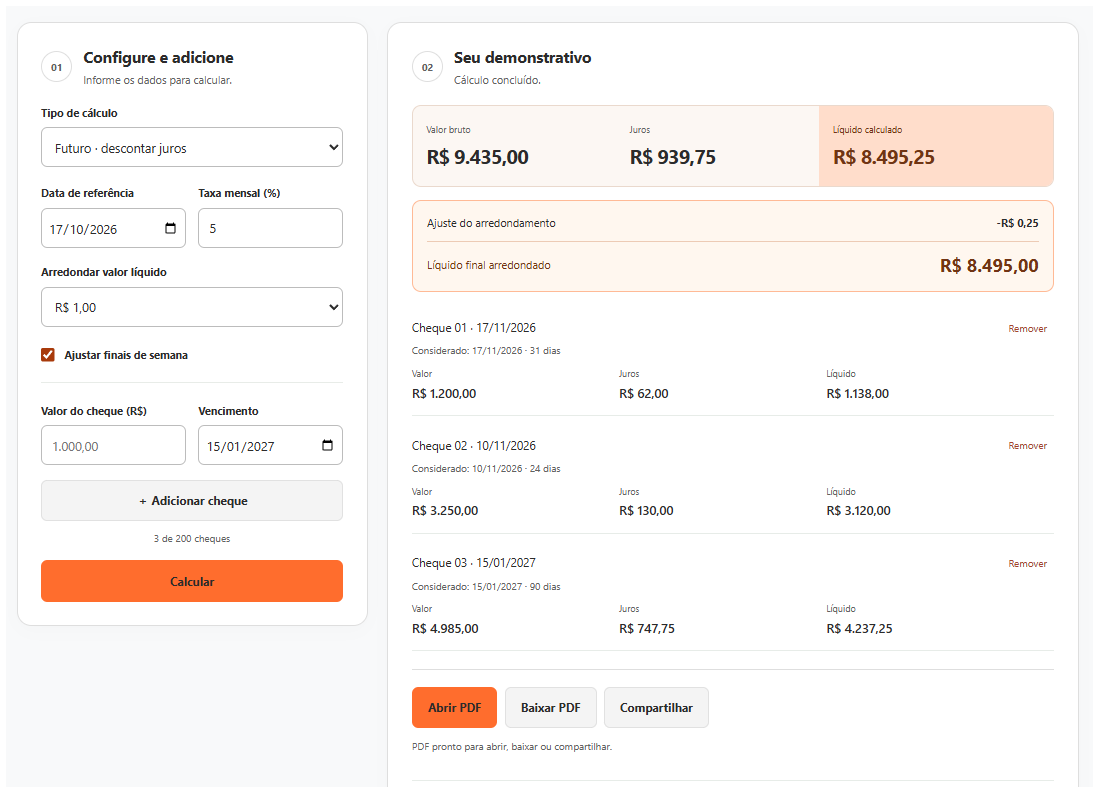This screenshot has height=800, width=1100.
Task: Click the Adicionar cheque button
Action: coord(192,501)
